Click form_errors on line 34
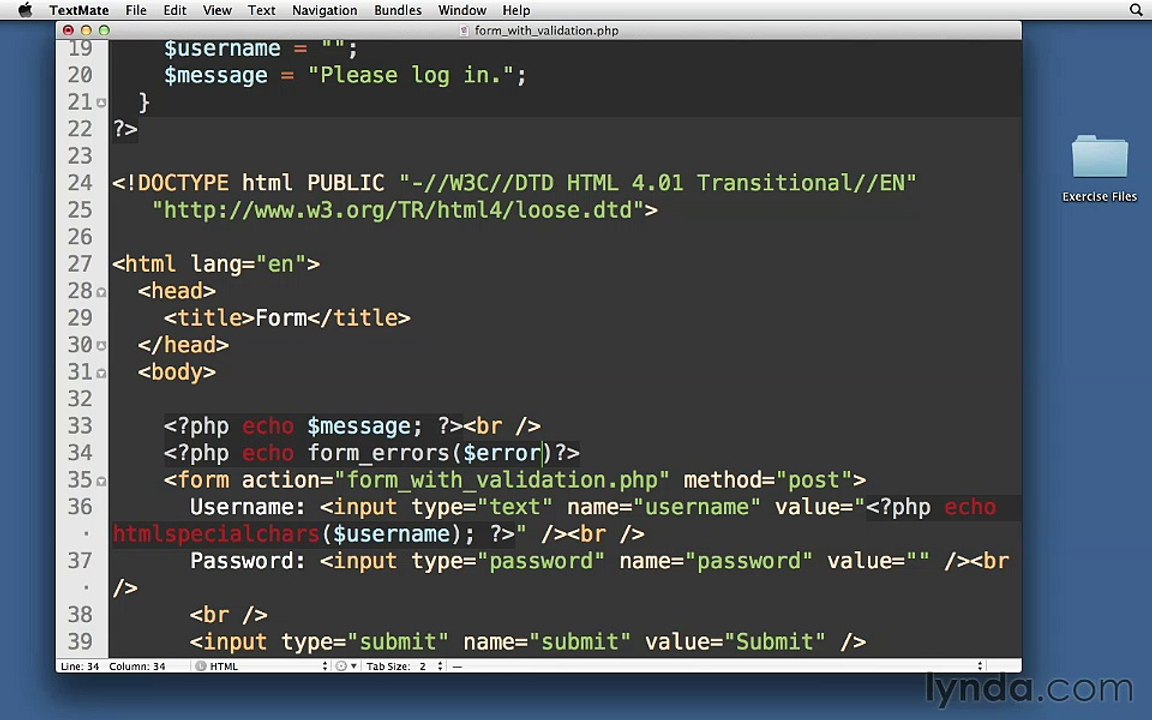1152x720 pixels. pyautogui.click(x=378, y=453)
